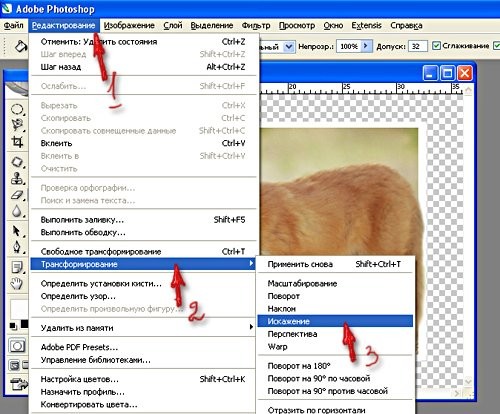This screenshot has width=500, height=414.
Task: Click the Непрозр. opacity value field
Action: [349, 46]
